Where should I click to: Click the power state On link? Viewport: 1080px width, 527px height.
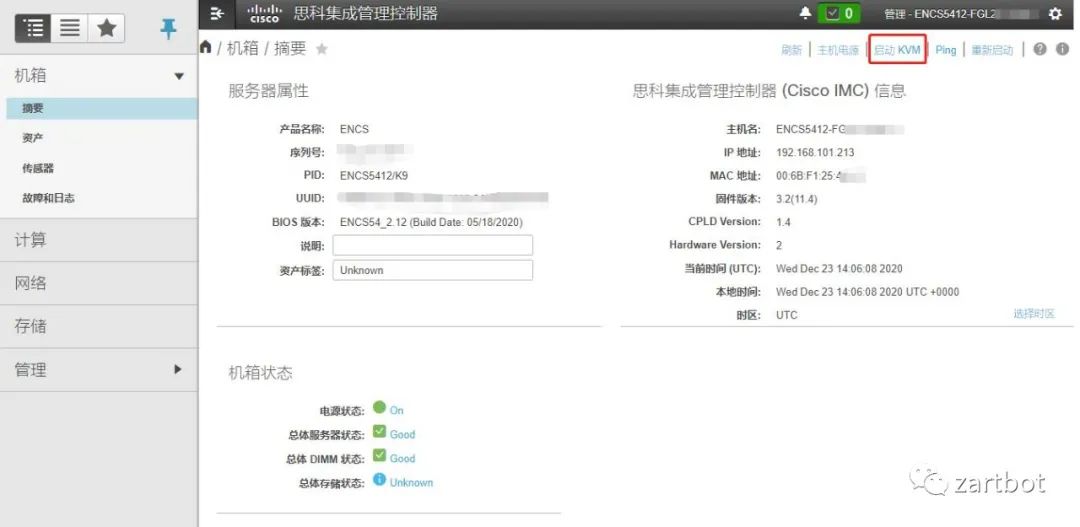pyautogui.click(x=397, y=410)
